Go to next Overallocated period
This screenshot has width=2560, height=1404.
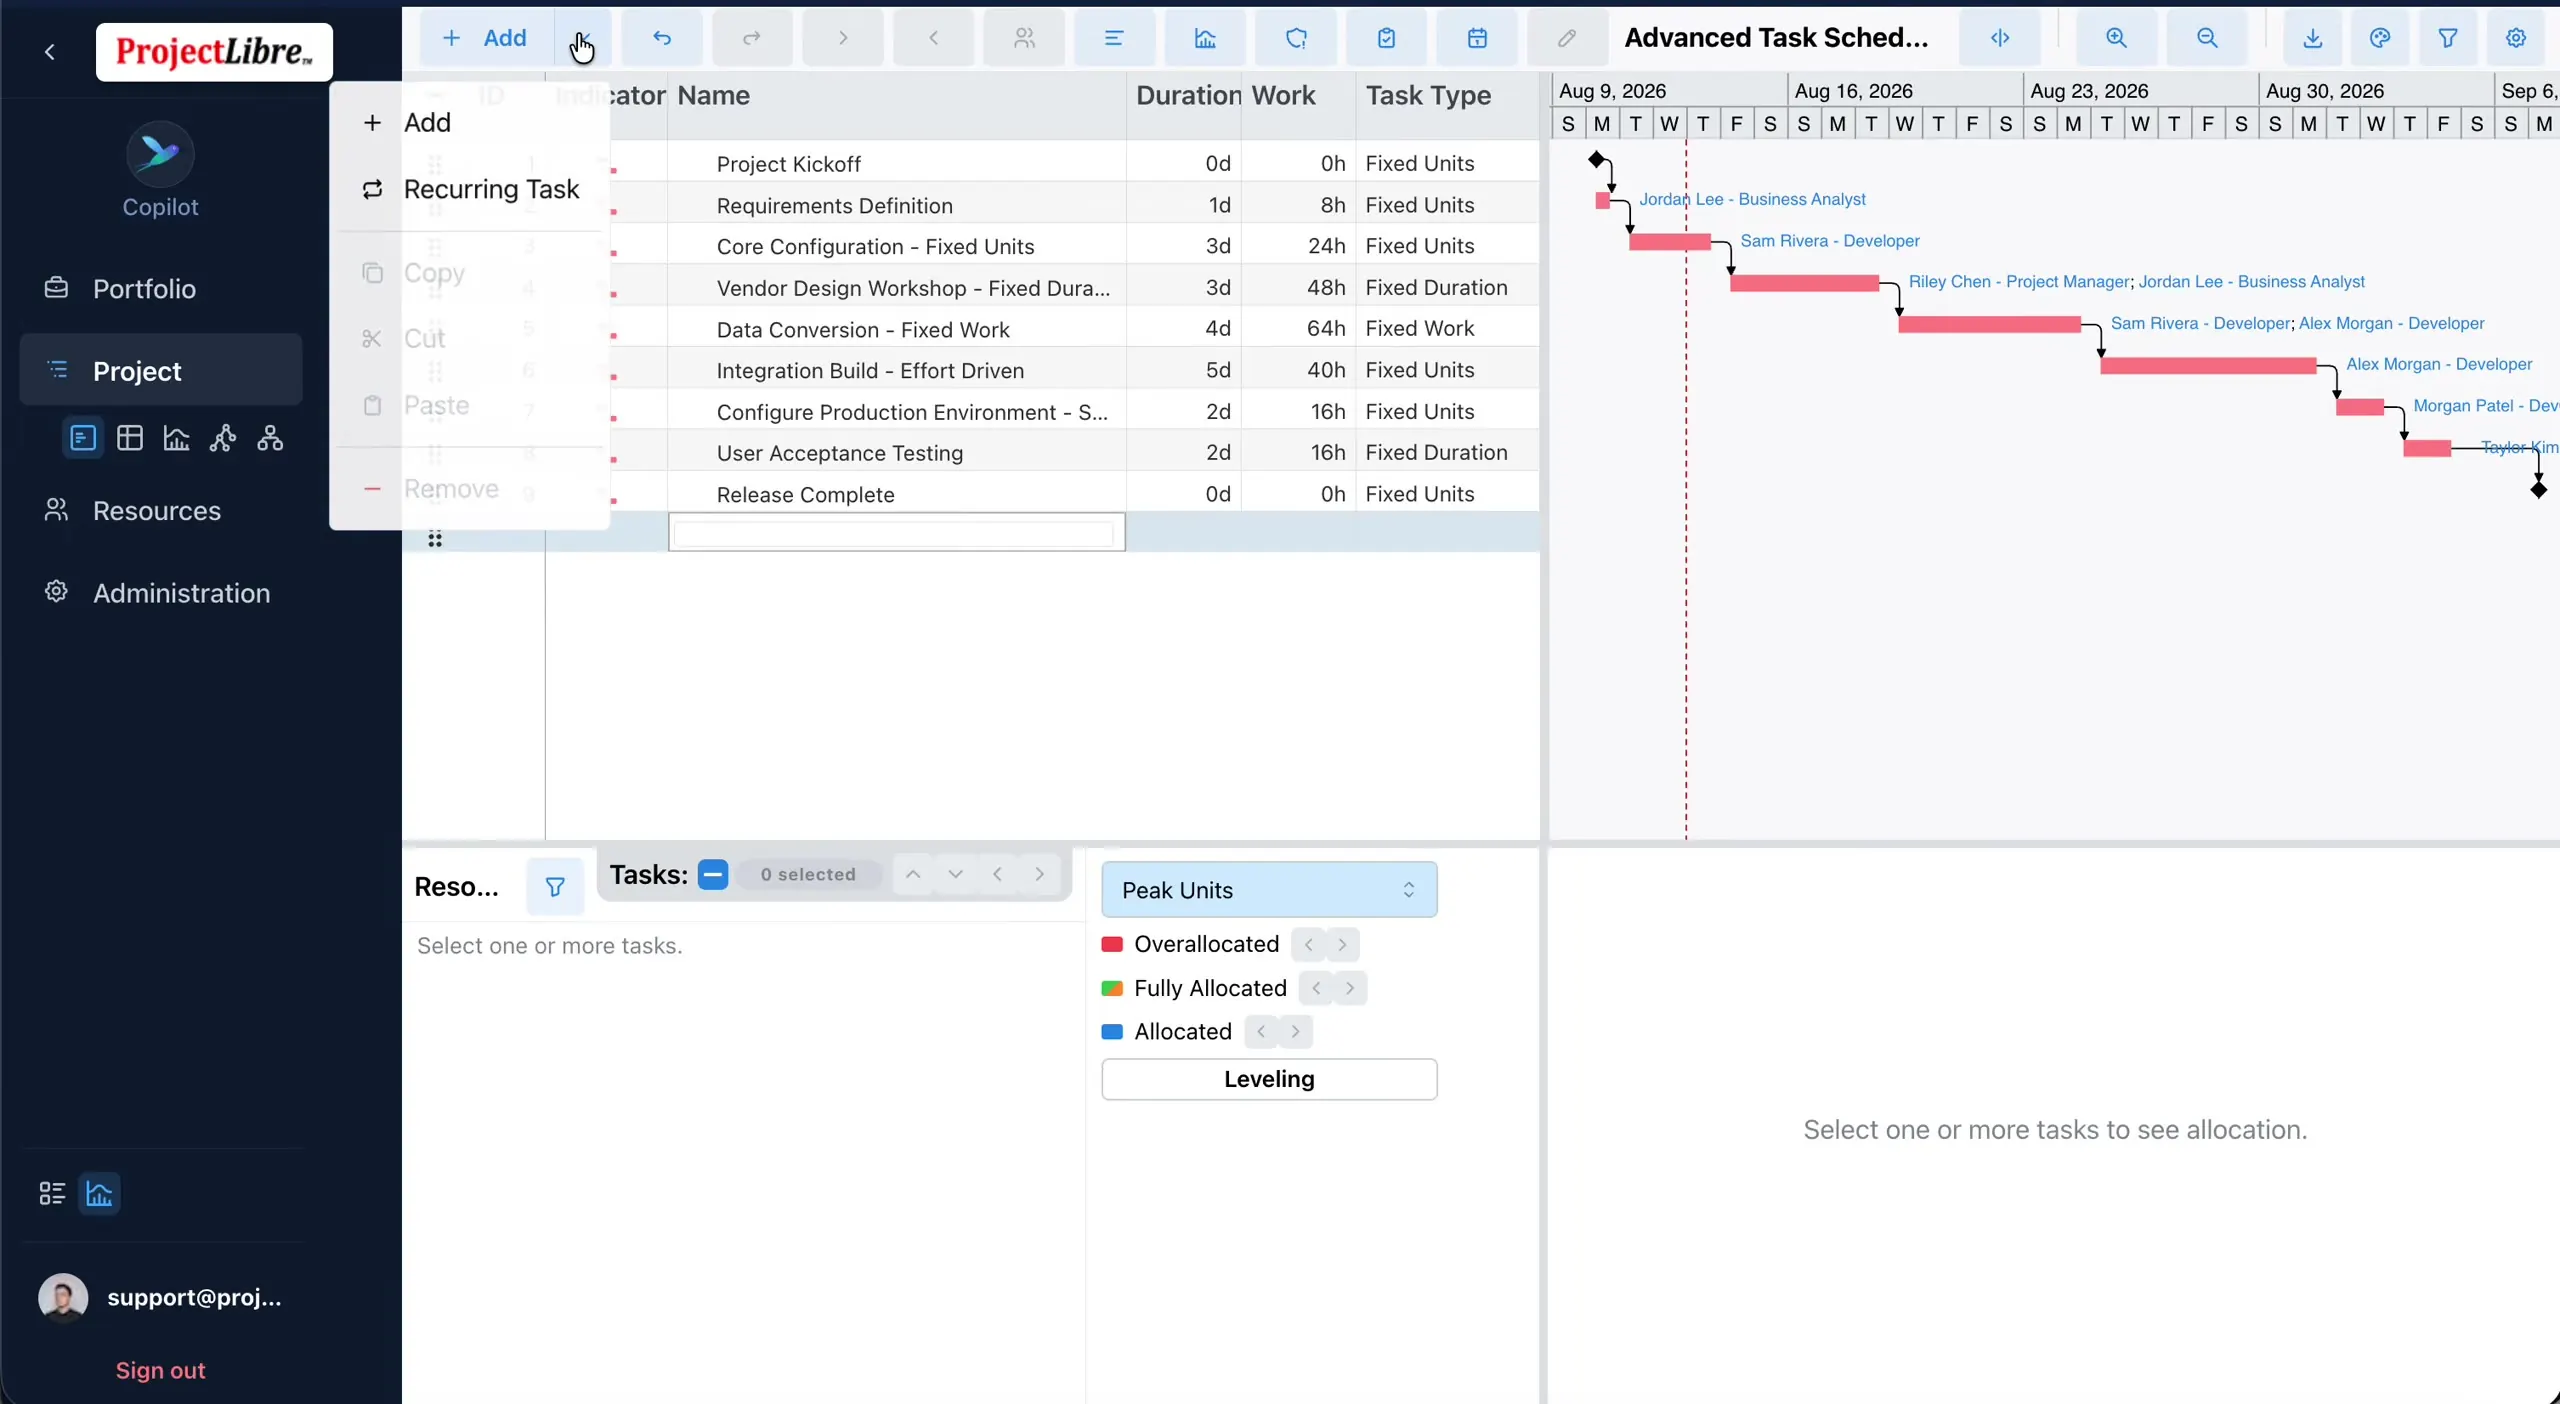point(1342,944)
